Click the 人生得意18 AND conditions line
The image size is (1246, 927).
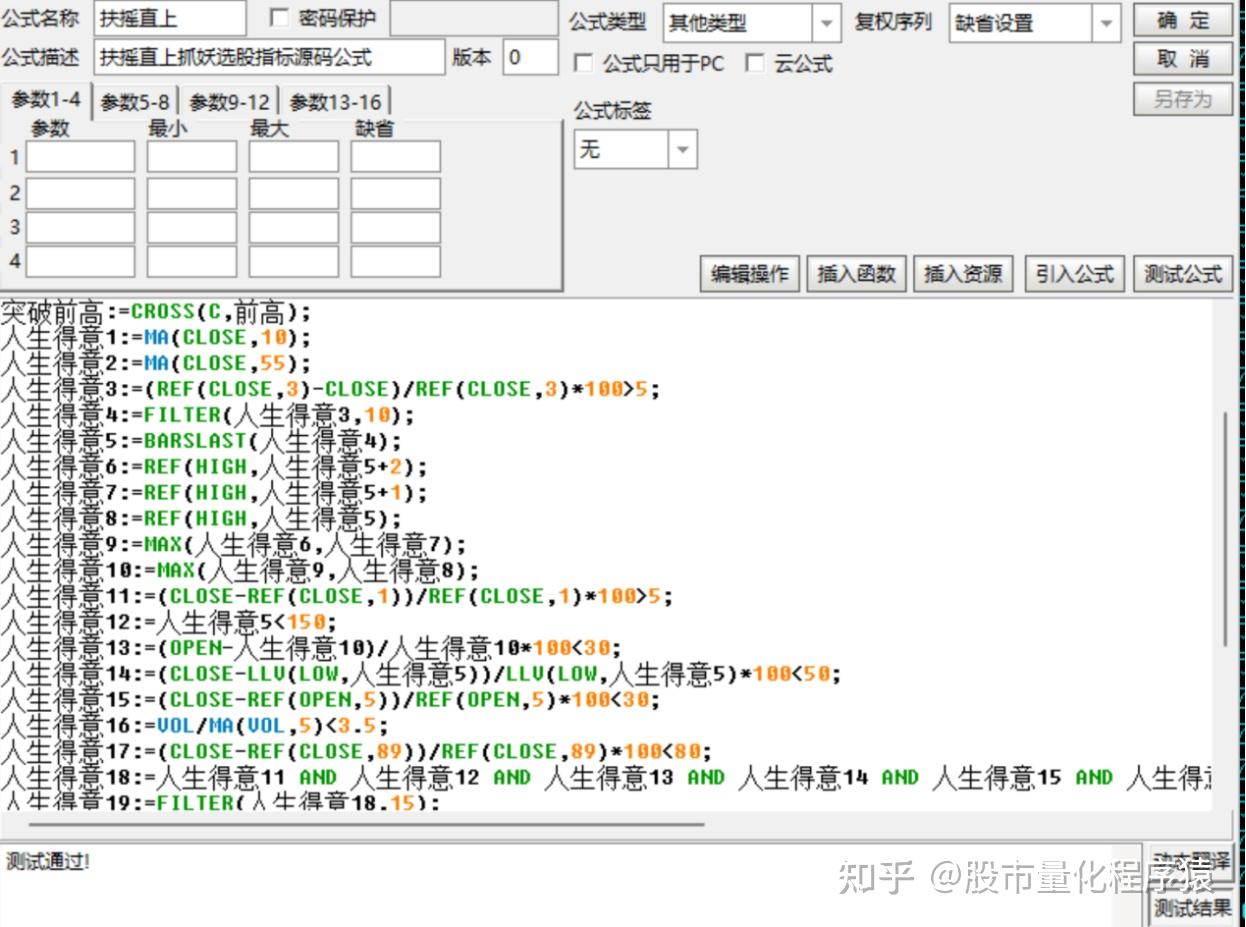click(606, 778)
